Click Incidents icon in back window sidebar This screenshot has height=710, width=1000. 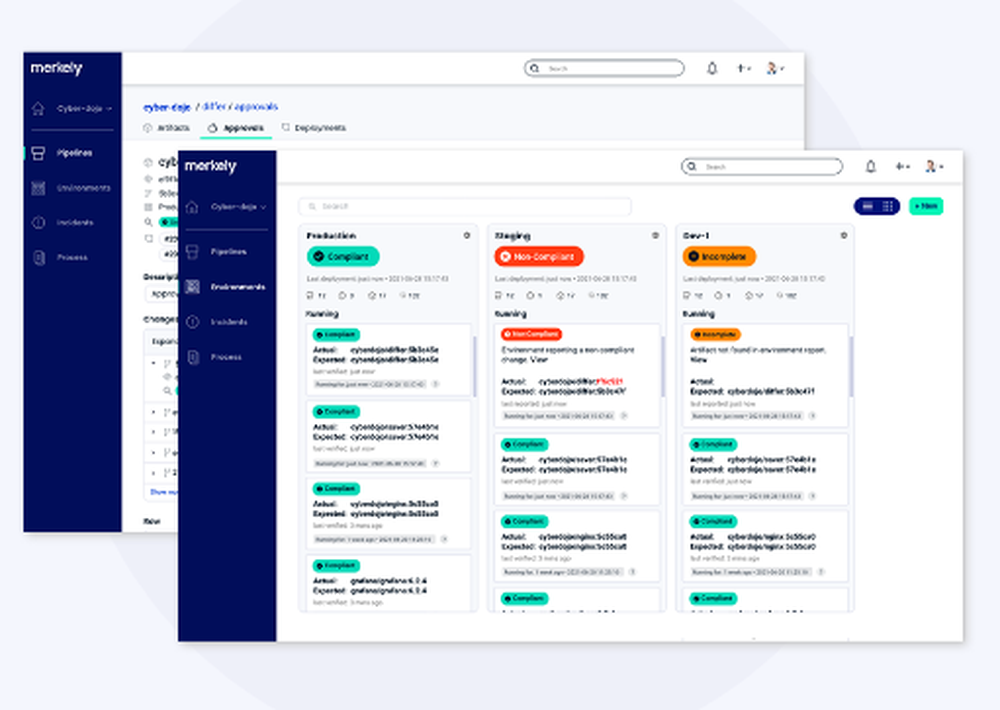(38, 223)
